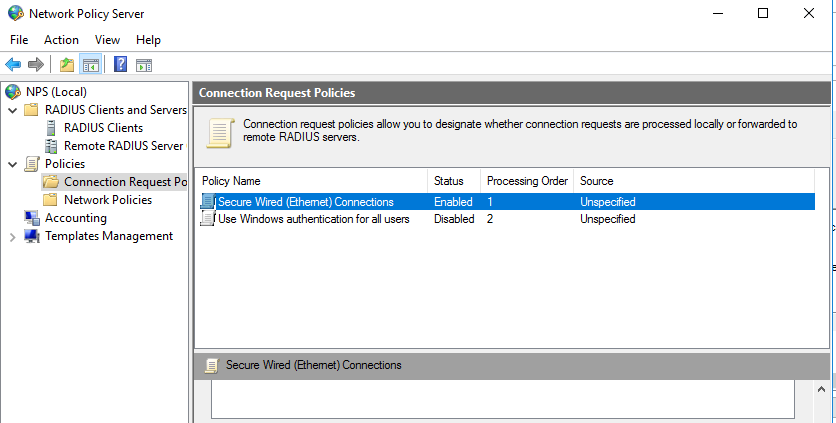Click the Unspecified source of Windows authentication policy
Viewport: 836px width, 423px height.
pyautogui.click(x=608, y=219)
